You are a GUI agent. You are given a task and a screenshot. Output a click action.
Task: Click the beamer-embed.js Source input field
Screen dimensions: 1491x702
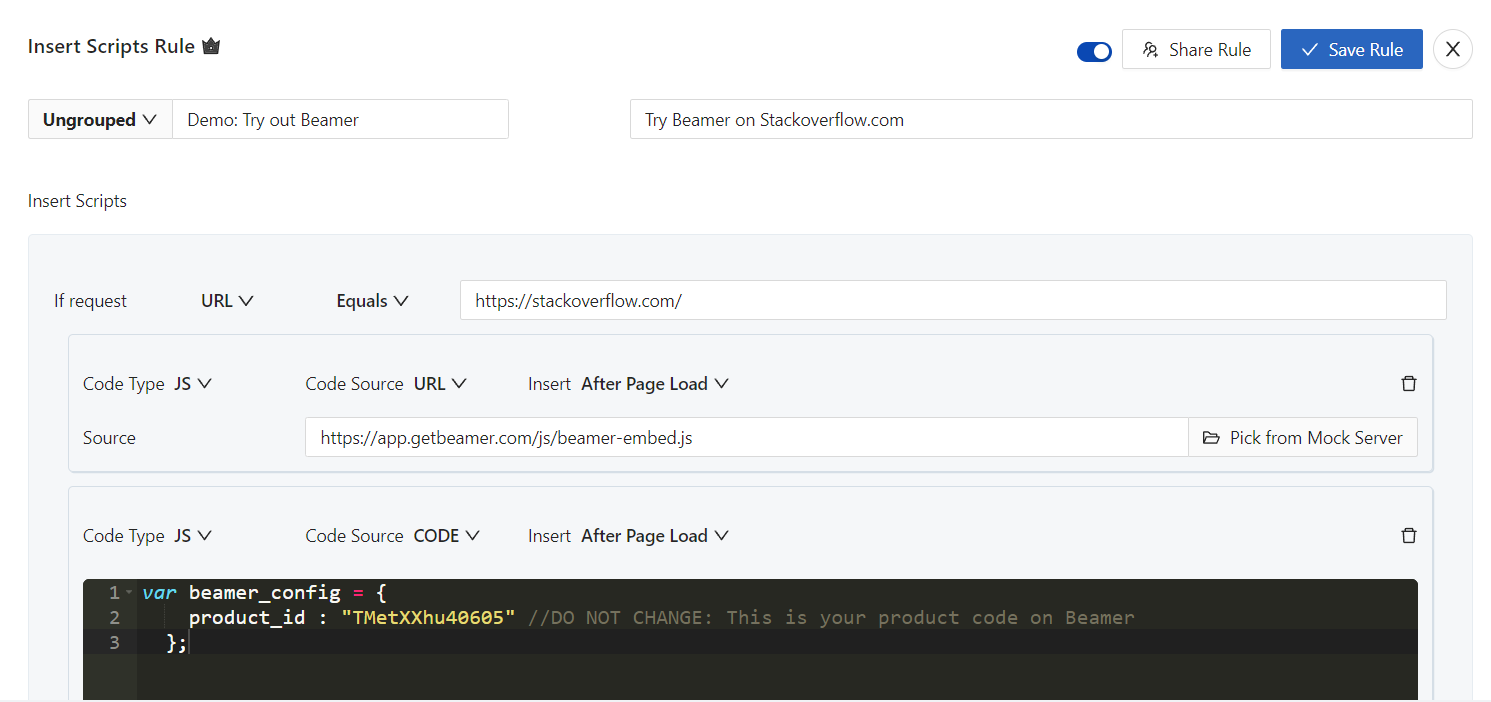[746, 437]
